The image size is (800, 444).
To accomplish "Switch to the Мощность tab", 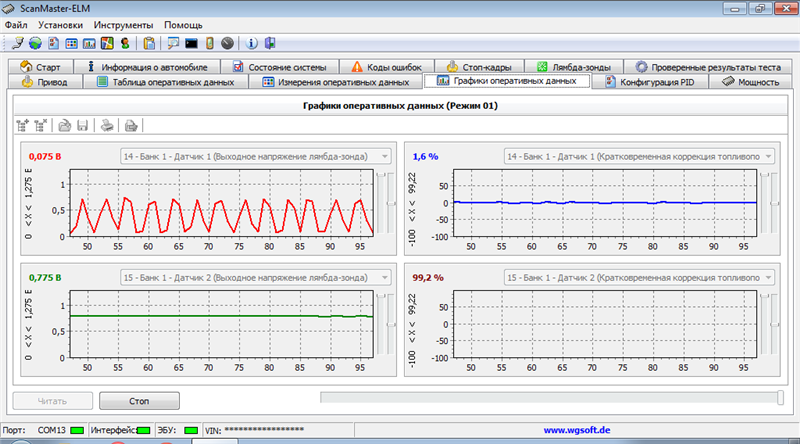I will pos(751,82).
